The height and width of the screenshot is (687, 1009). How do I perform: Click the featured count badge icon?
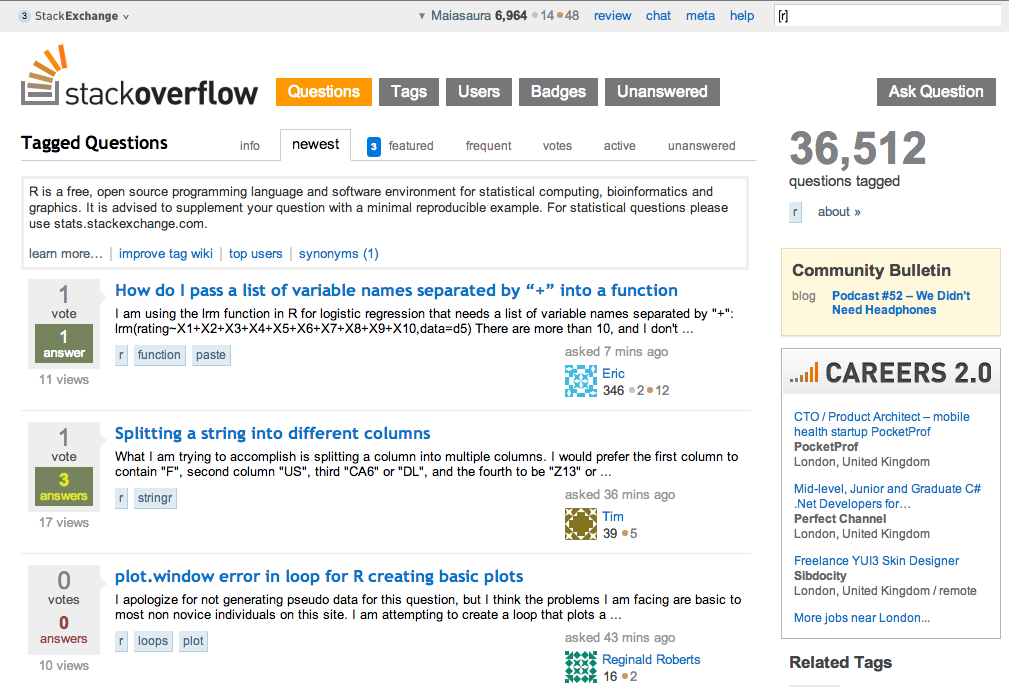pos(374,146)
